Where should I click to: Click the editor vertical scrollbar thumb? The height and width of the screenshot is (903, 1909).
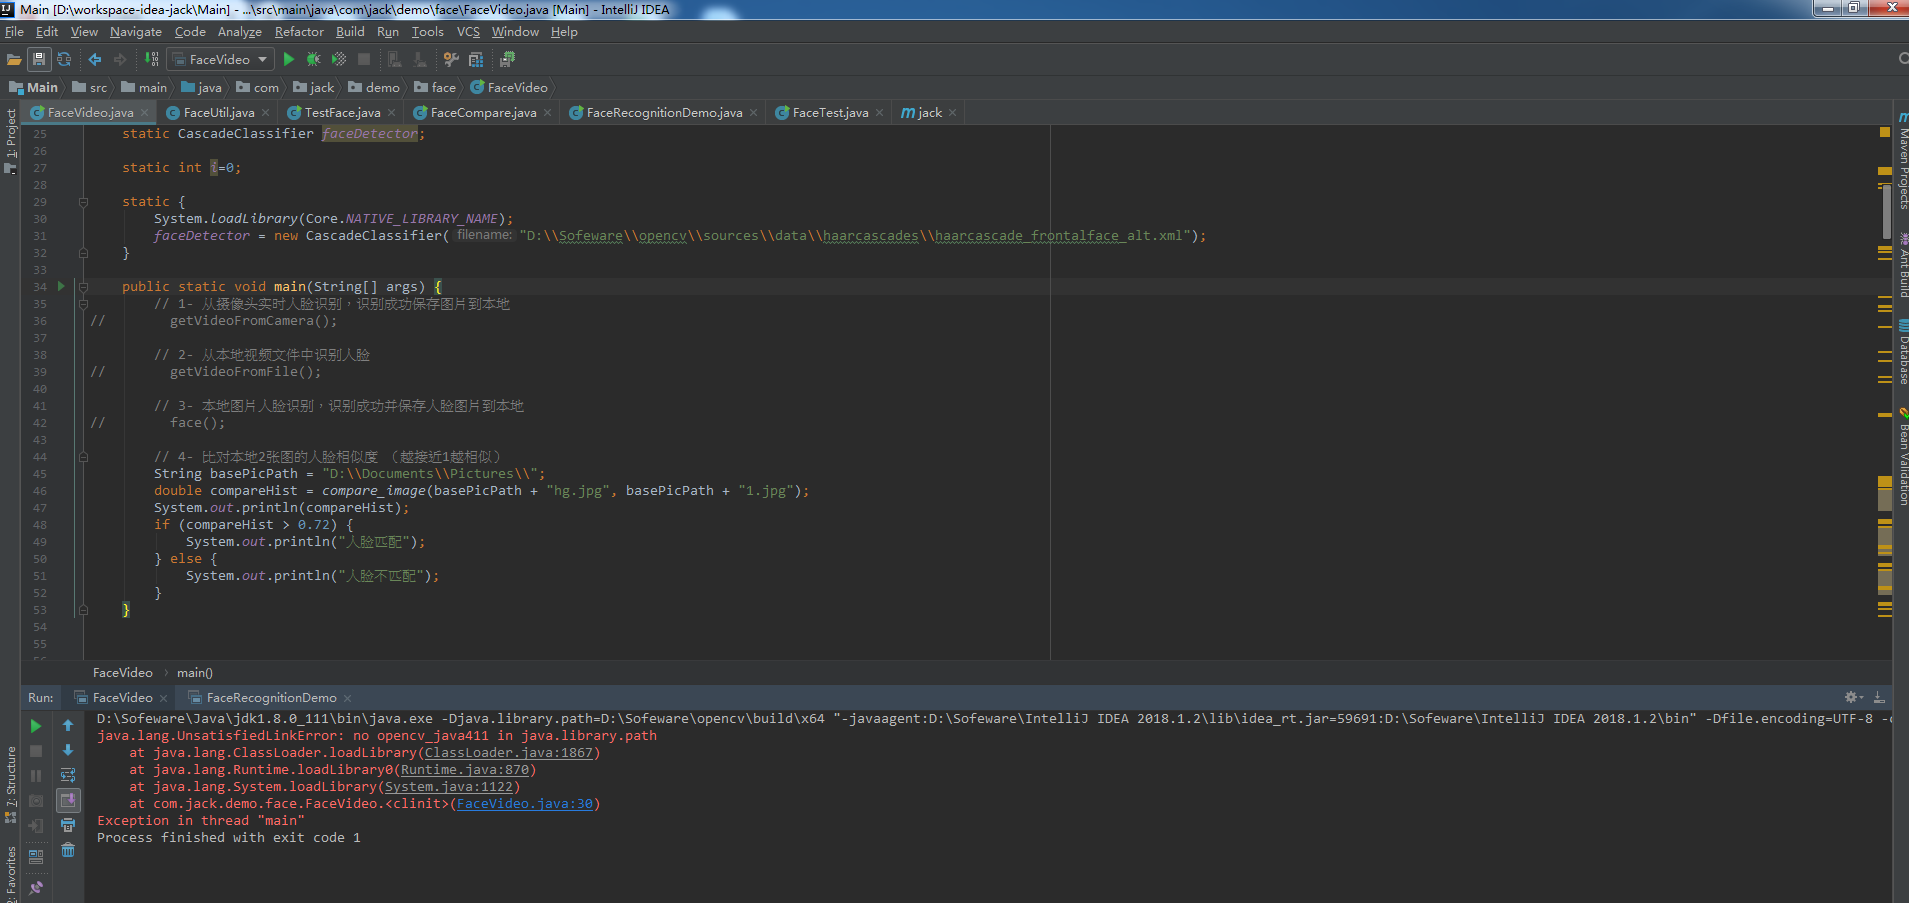tap(1887, 210)
